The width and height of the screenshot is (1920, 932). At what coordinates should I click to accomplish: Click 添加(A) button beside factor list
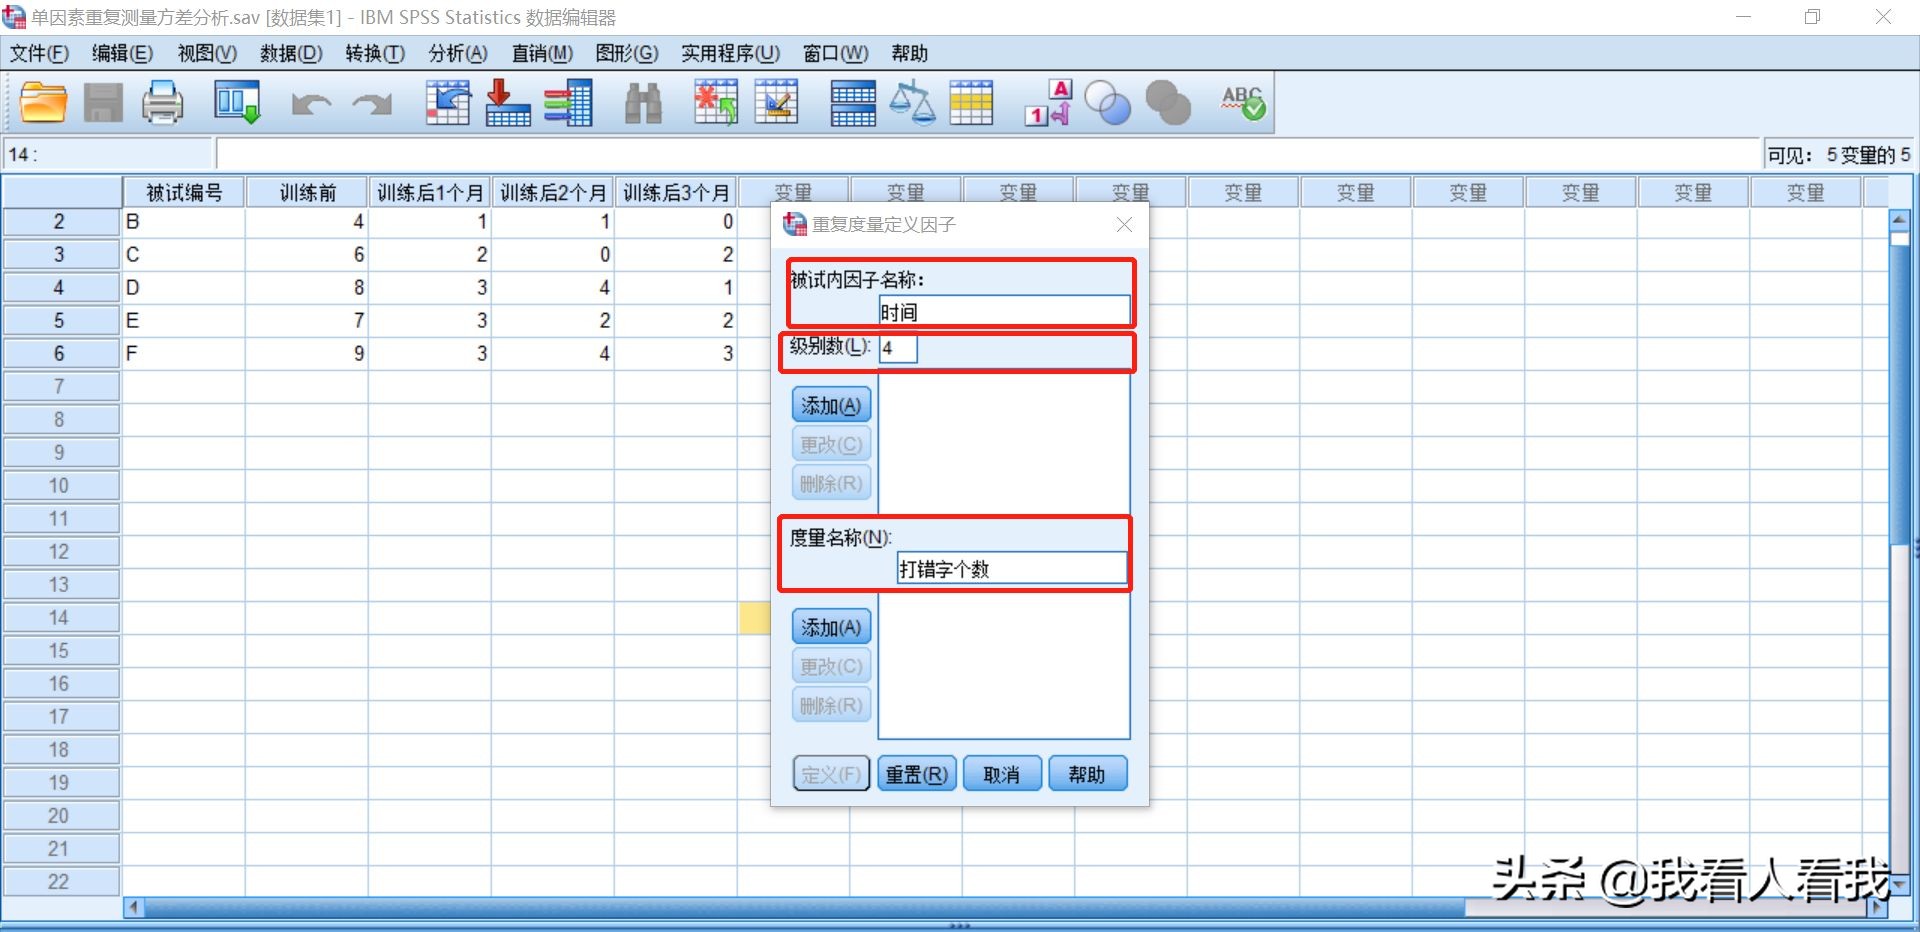pos(831,406)
